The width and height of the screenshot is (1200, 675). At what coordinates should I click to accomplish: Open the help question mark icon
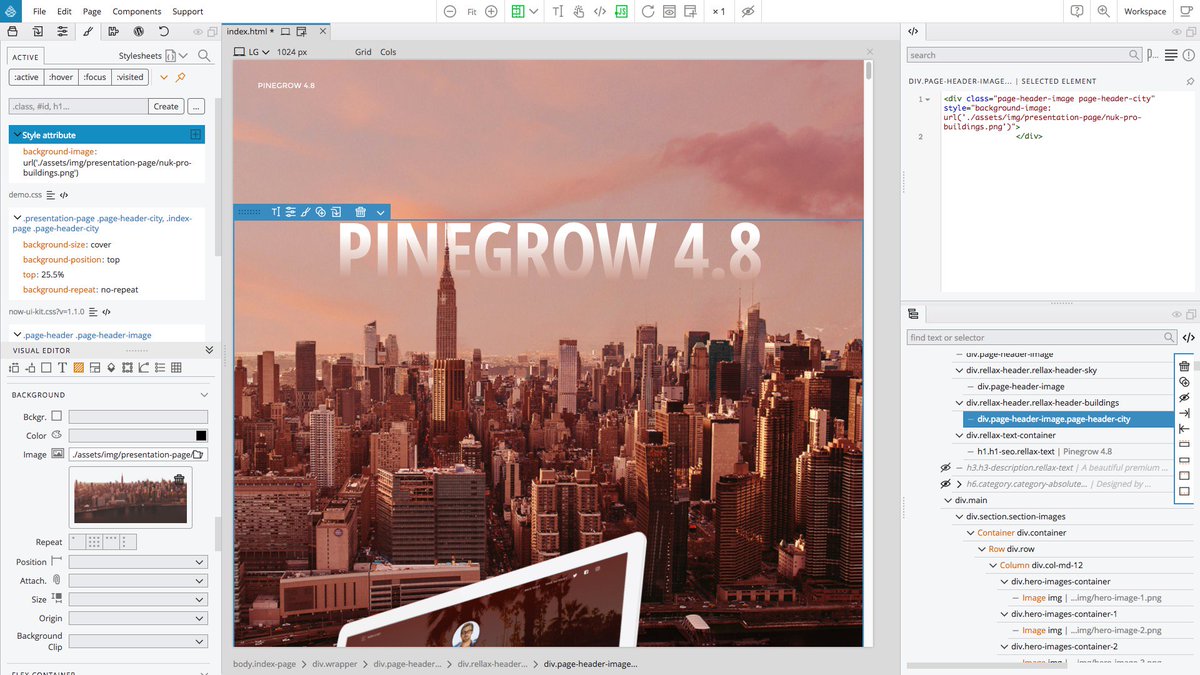1077,11
